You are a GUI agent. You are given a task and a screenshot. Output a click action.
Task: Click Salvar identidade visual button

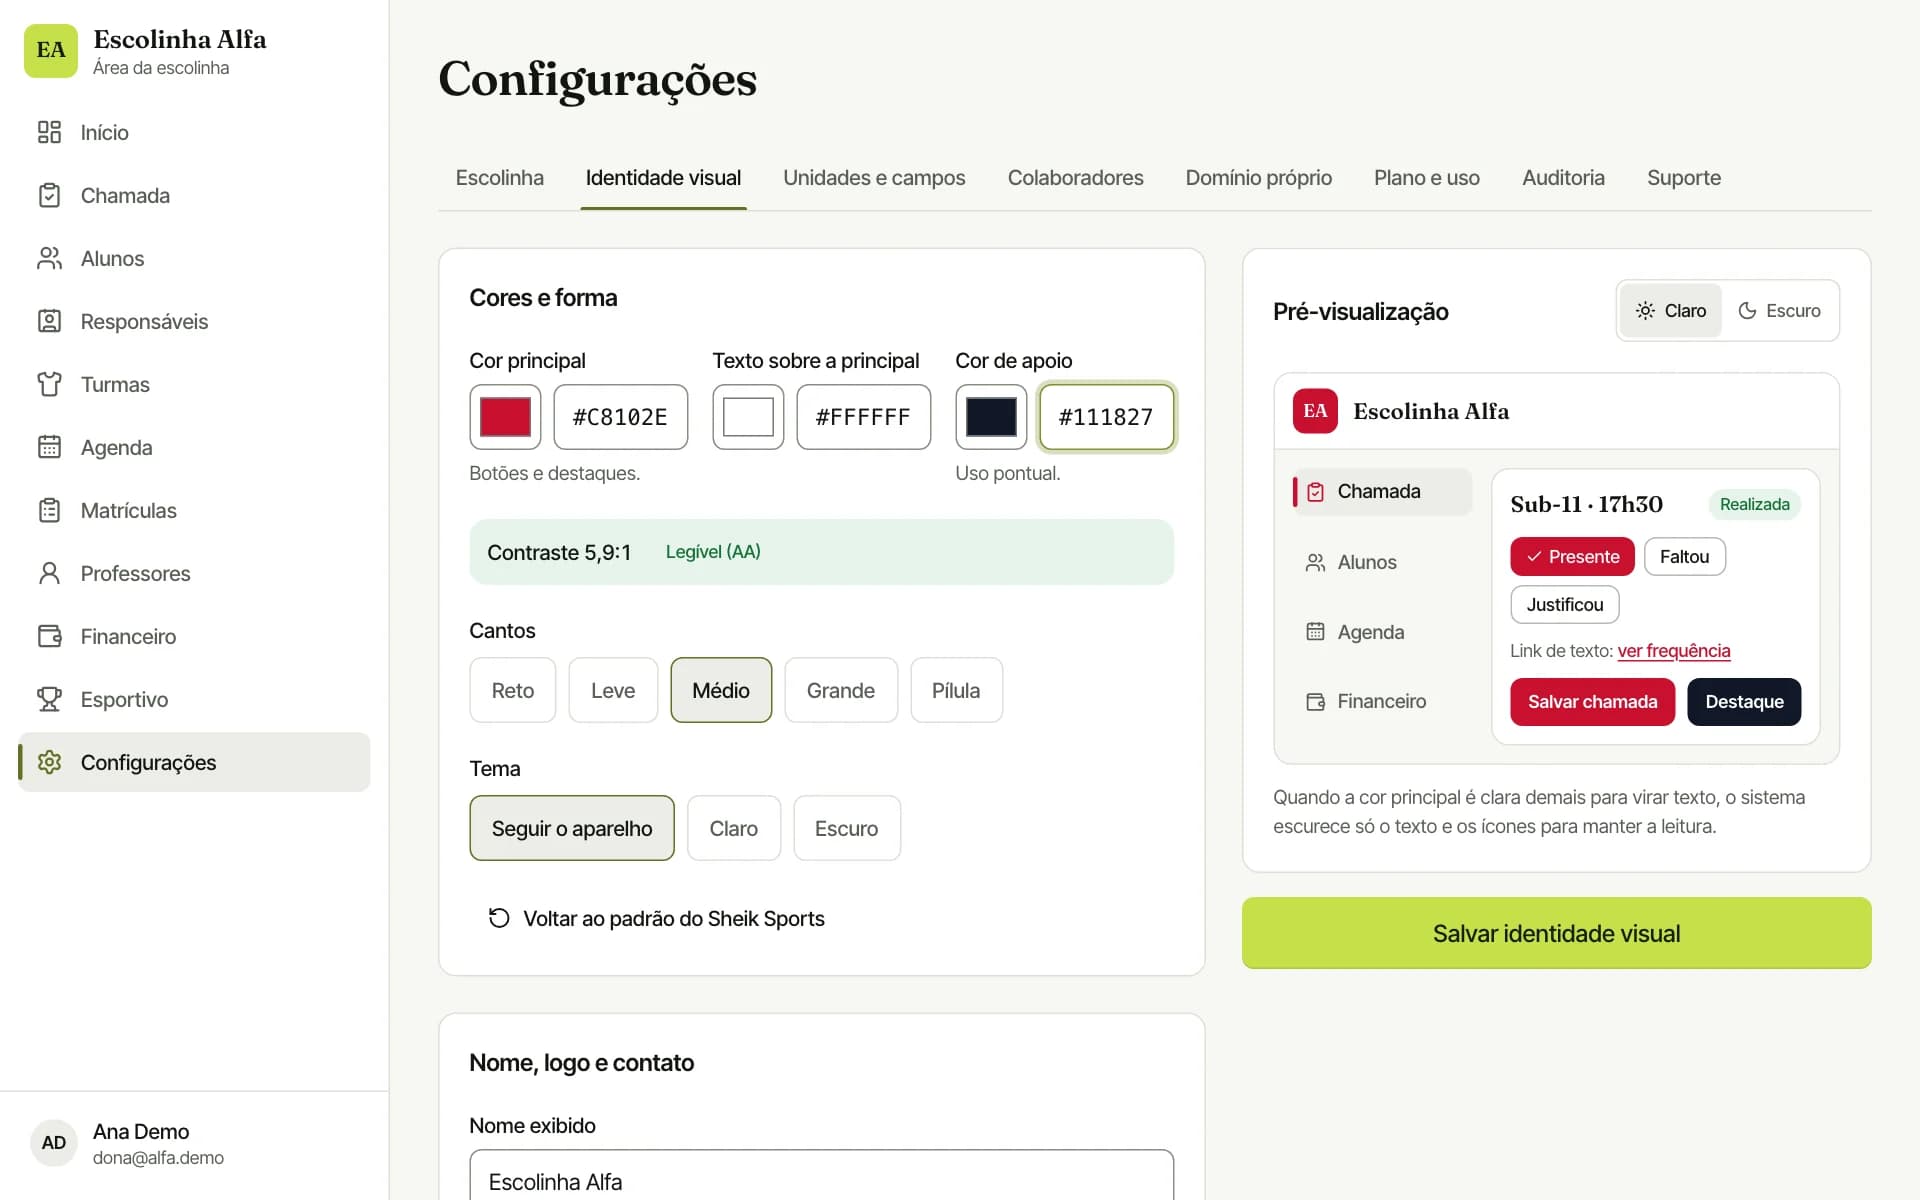1556,933
